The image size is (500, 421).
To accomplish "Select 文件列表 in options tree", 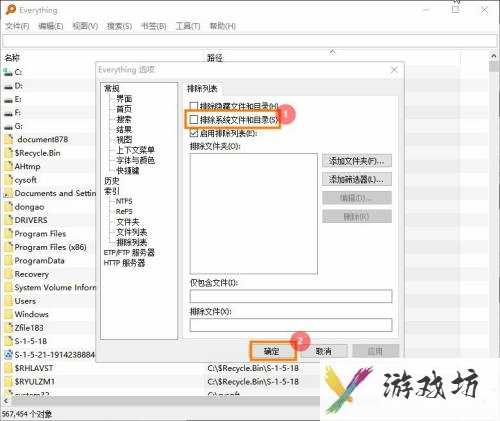I will (132, 232).
